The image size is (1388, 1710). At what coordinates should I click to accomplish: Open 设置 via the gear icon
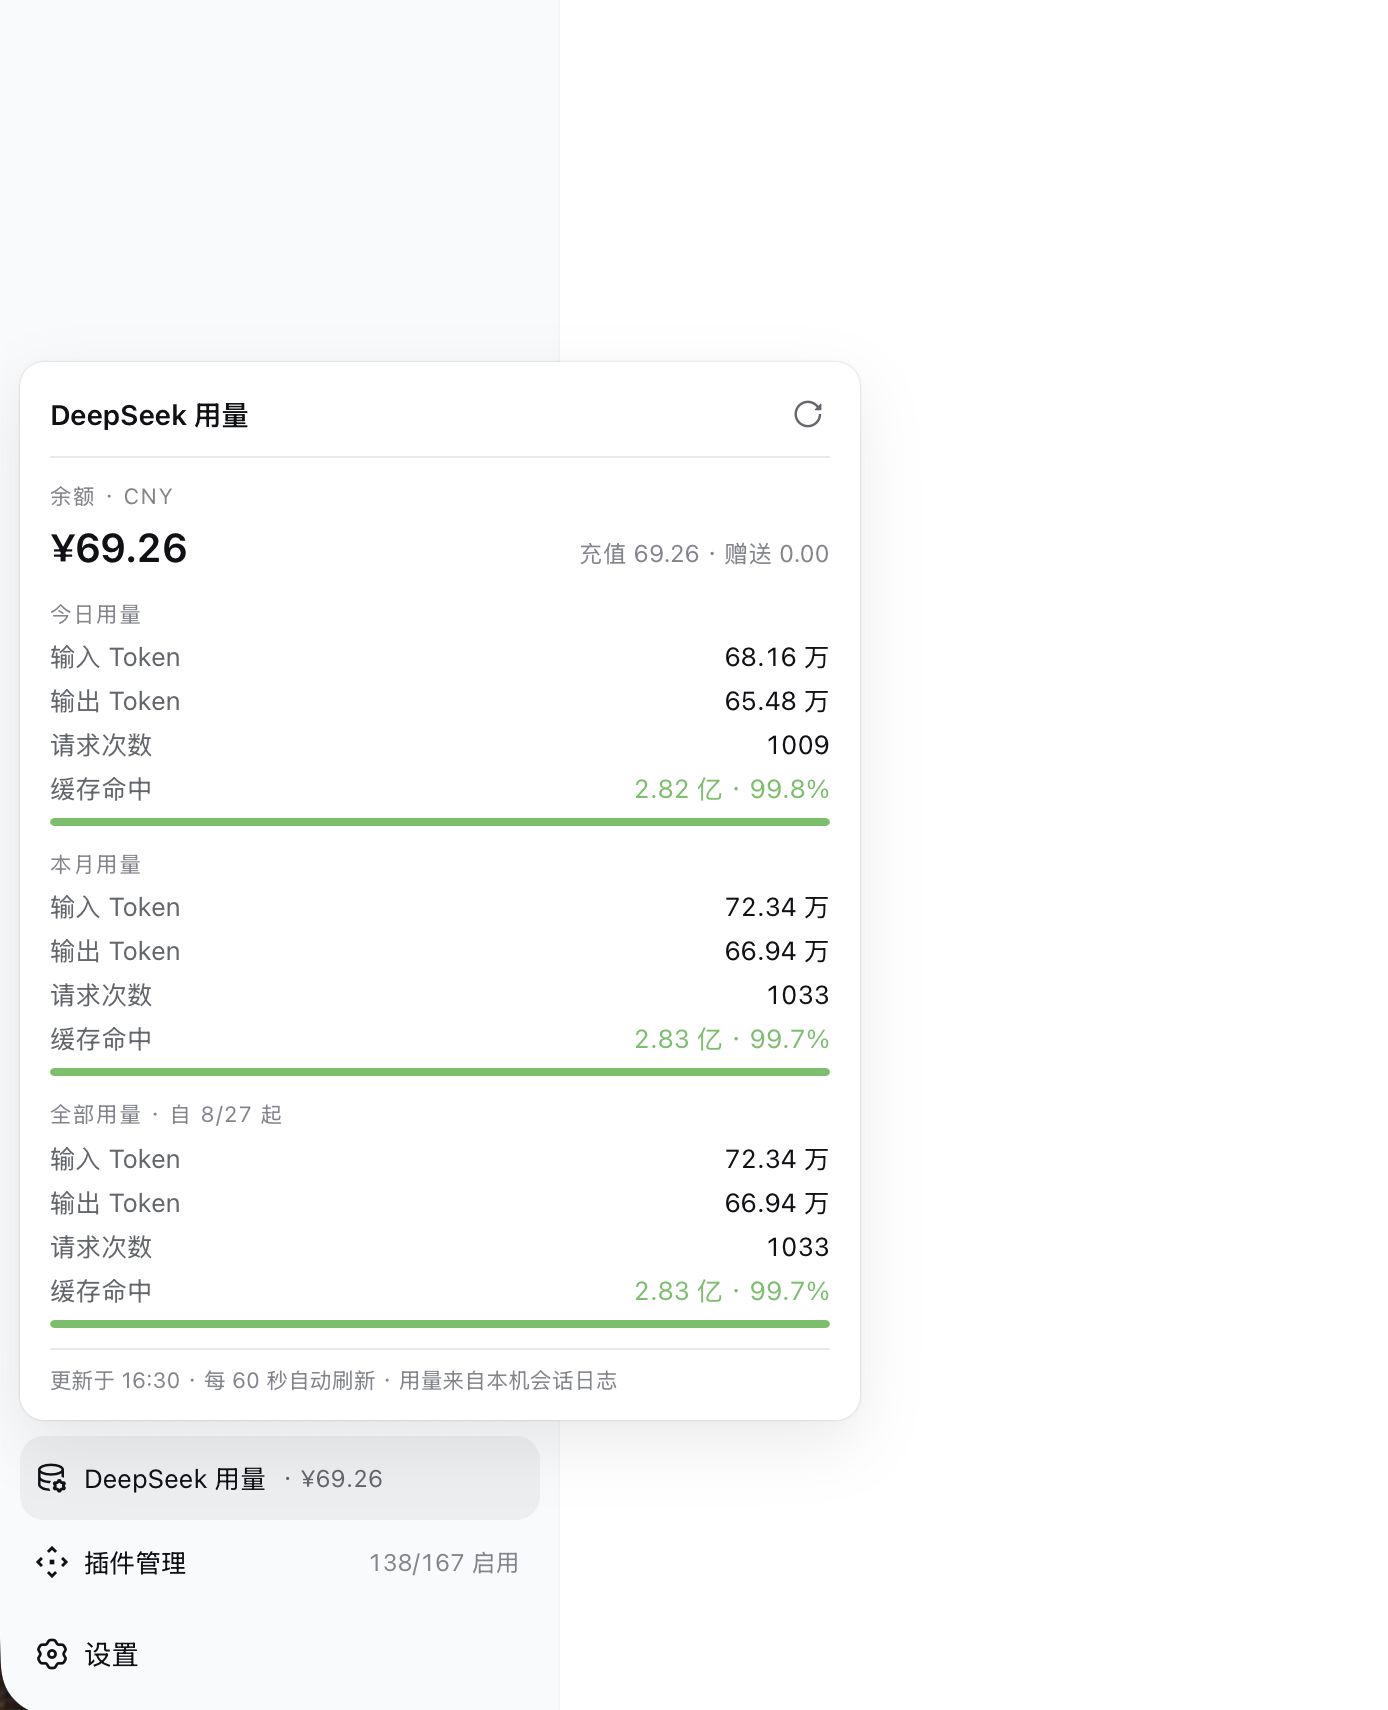(x=52, y=1654)
